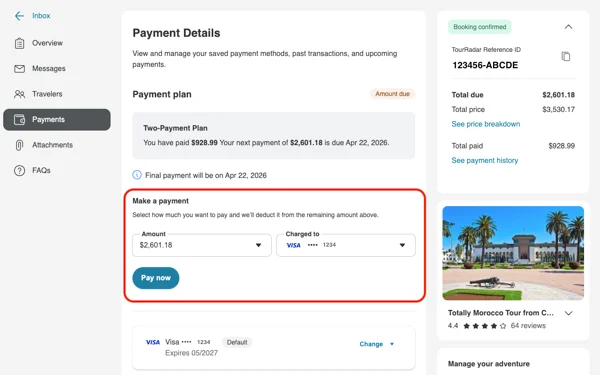Open the Charged to card dropdown

click(346, 245)
